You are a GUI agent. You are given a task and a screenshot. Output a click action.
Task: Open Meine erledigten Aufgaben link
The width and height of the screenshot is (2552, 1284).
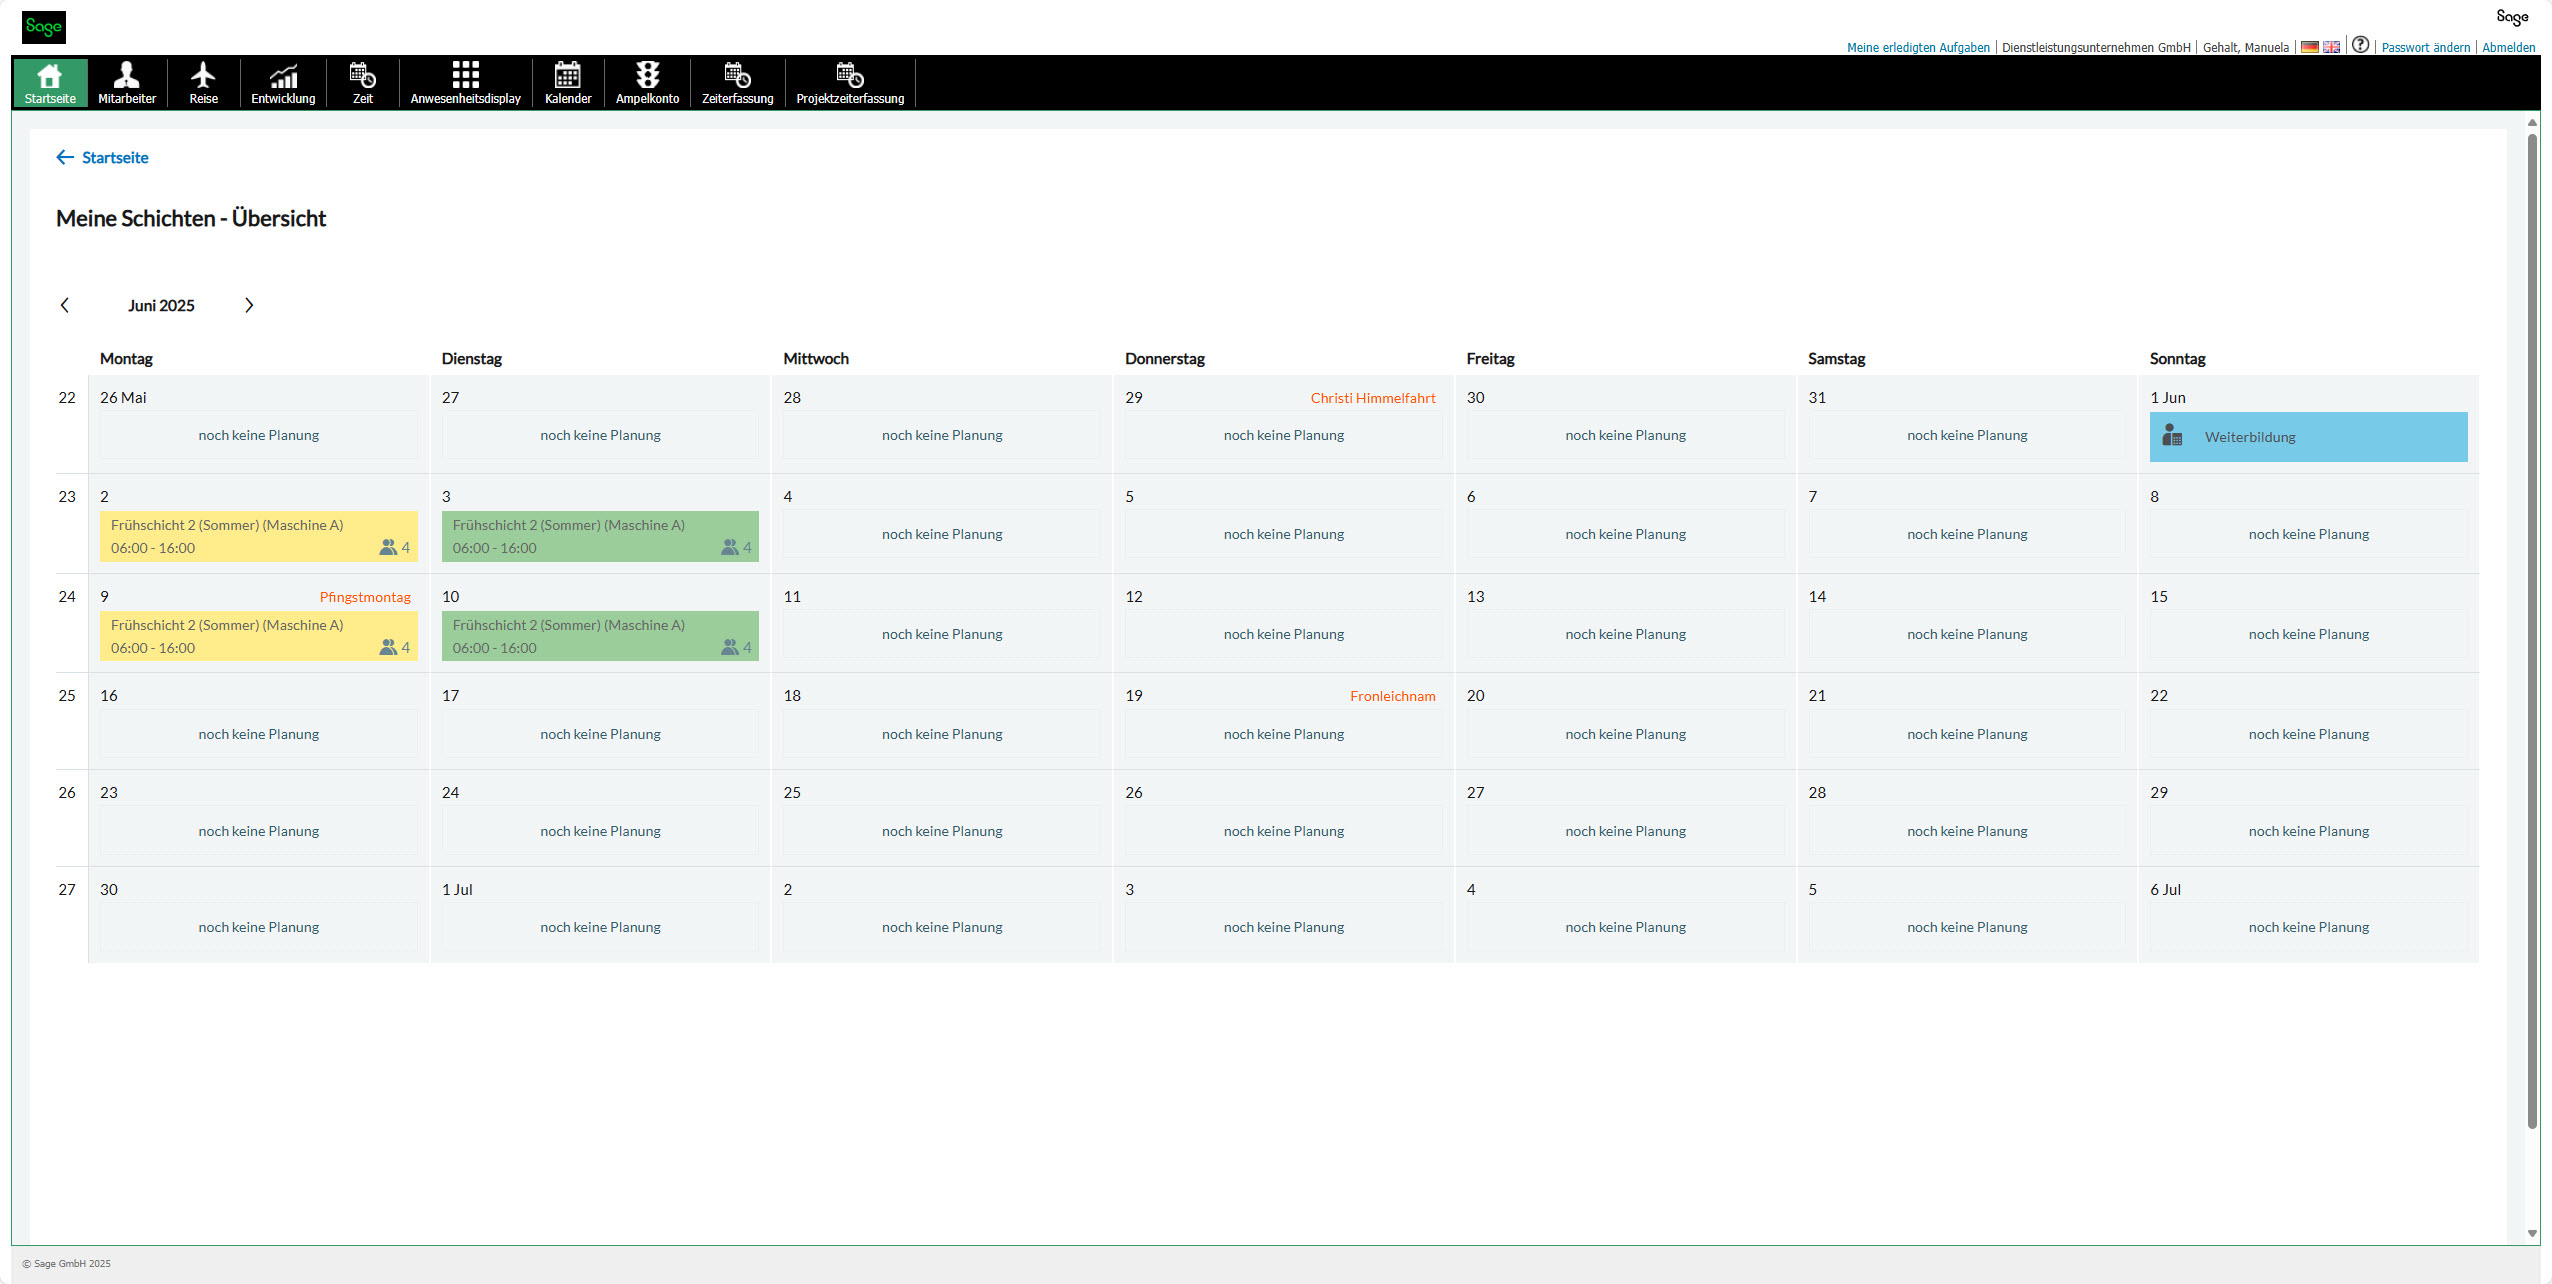[x=1917, y=47]
